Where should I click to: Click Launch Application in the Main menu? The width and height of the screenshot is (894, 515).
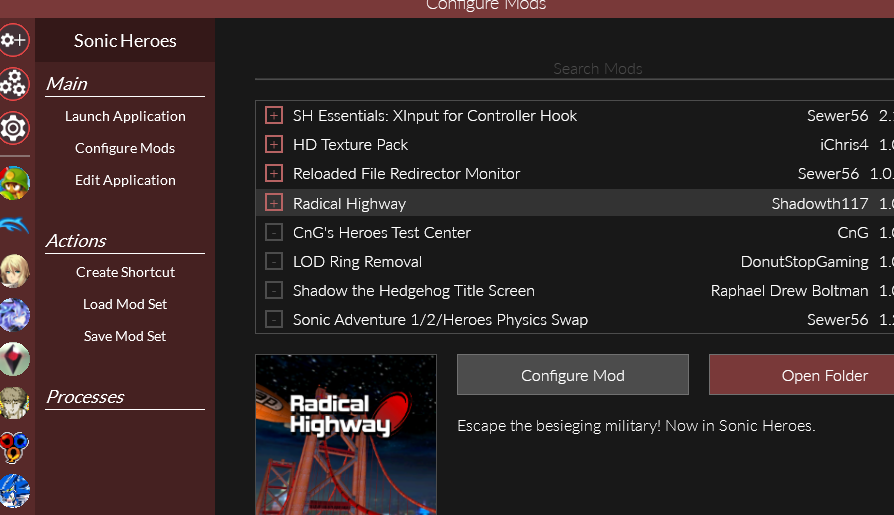[x=125, y=116]
